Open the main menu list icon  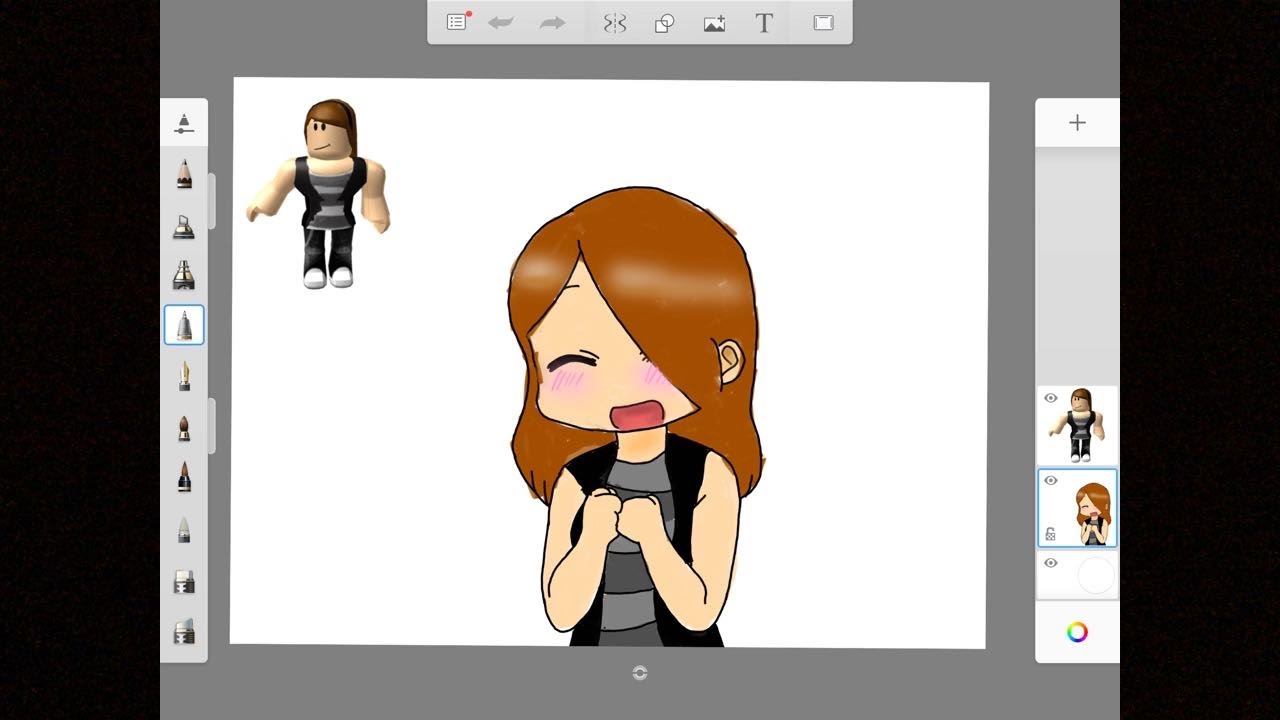(x=457, y=22)
